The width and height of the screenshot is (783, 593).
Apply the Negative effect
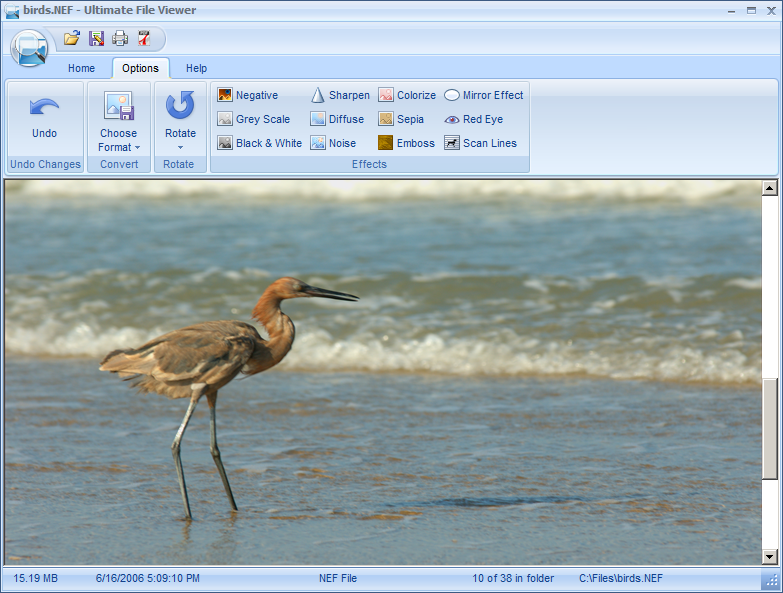click(248, 95)
